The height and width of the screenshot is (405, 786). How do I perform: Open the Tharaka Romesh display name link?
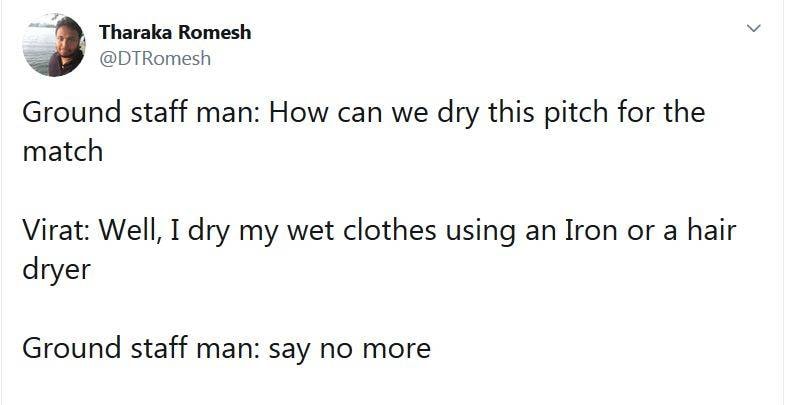click(x=175, y=32)
